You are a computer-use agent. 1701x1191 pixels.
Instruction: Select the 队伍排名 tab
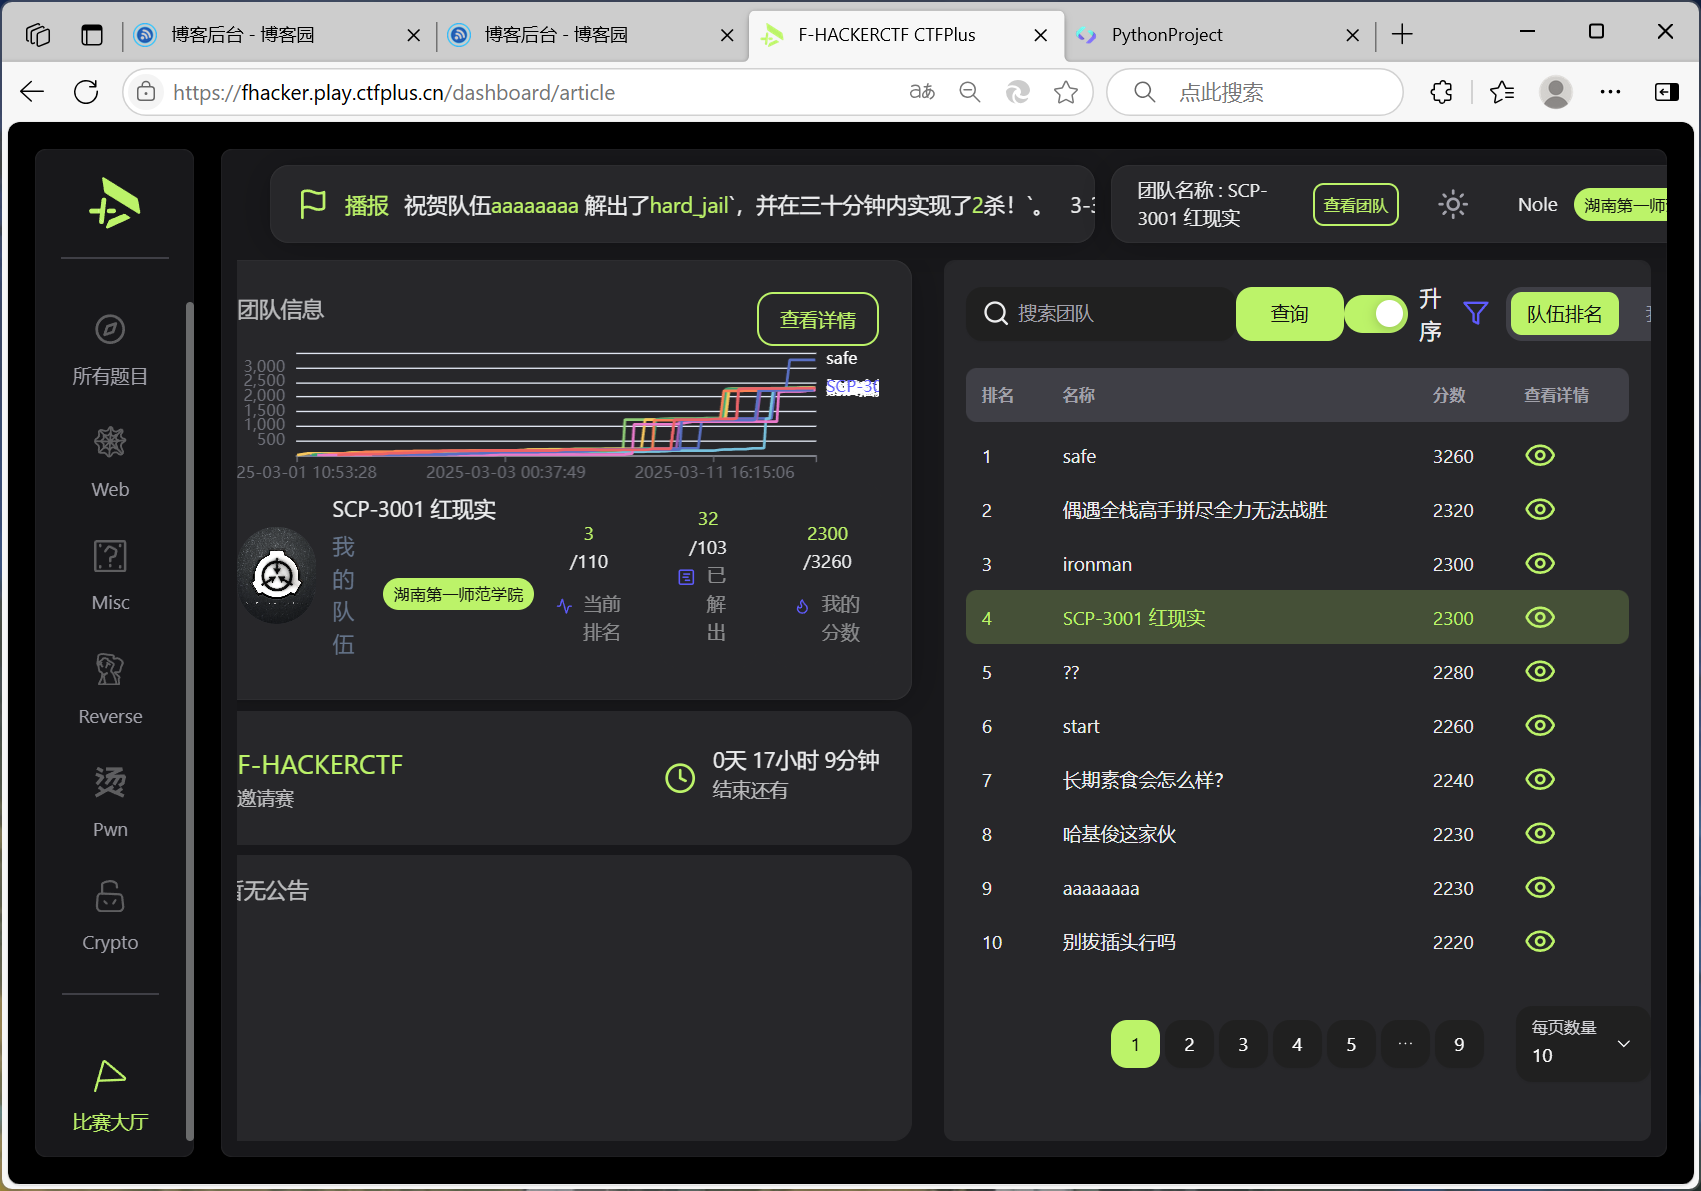click(x=1565, y=314)
